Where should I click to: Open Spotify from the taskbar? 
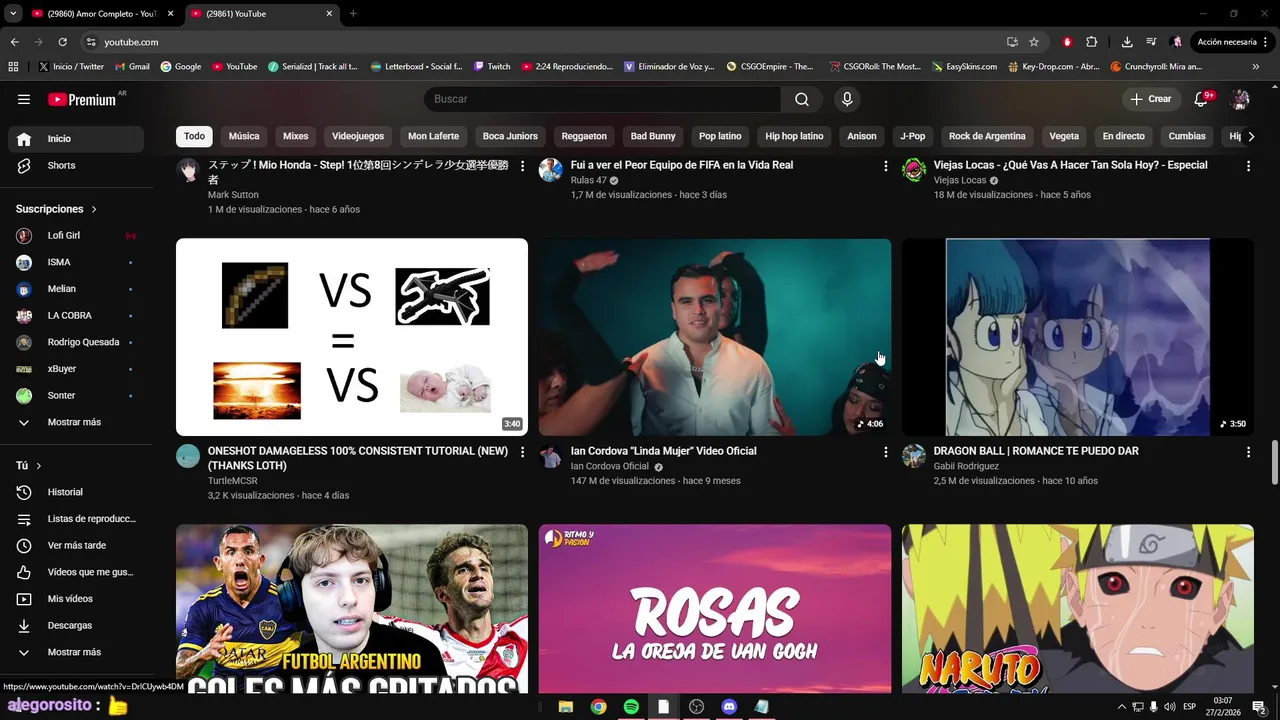(631, 707)
